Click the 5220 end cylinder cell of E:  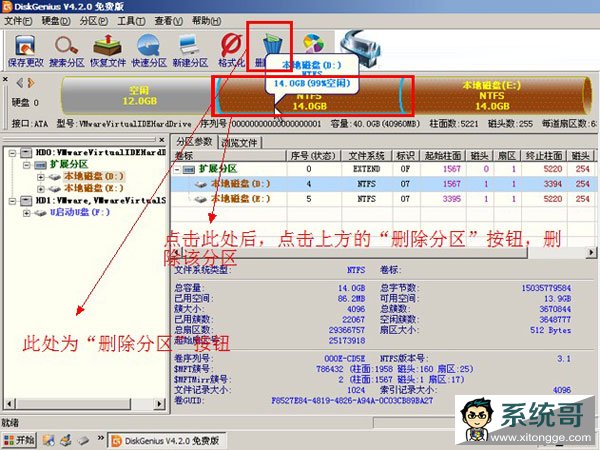[x=544, y=199]
